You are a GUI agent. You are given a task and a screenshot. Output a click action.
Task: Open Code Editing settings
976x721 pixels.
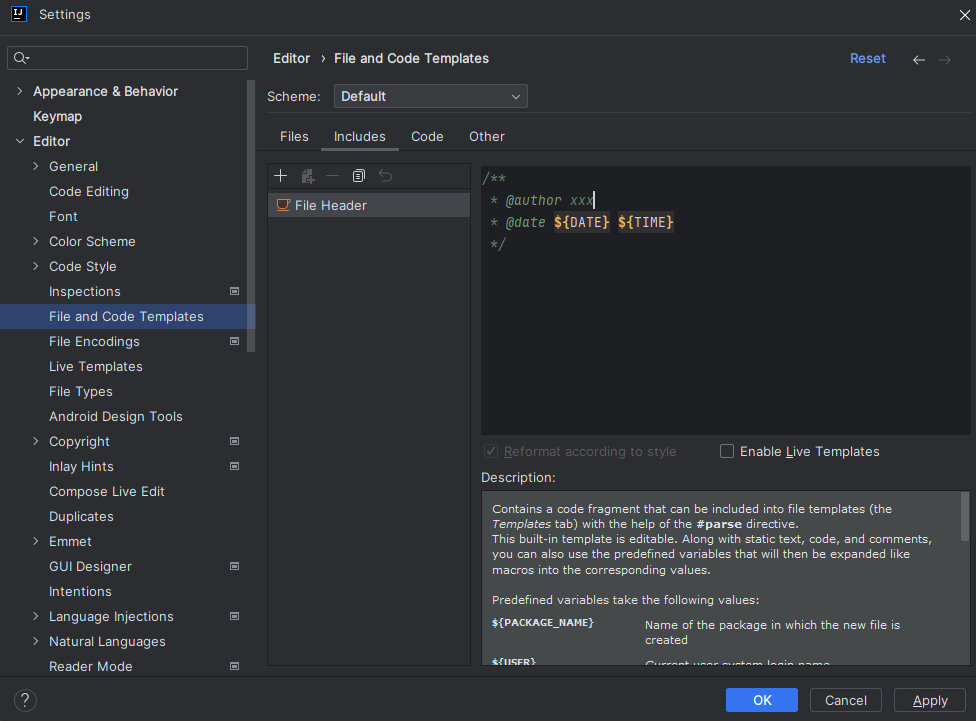point(89,192)
